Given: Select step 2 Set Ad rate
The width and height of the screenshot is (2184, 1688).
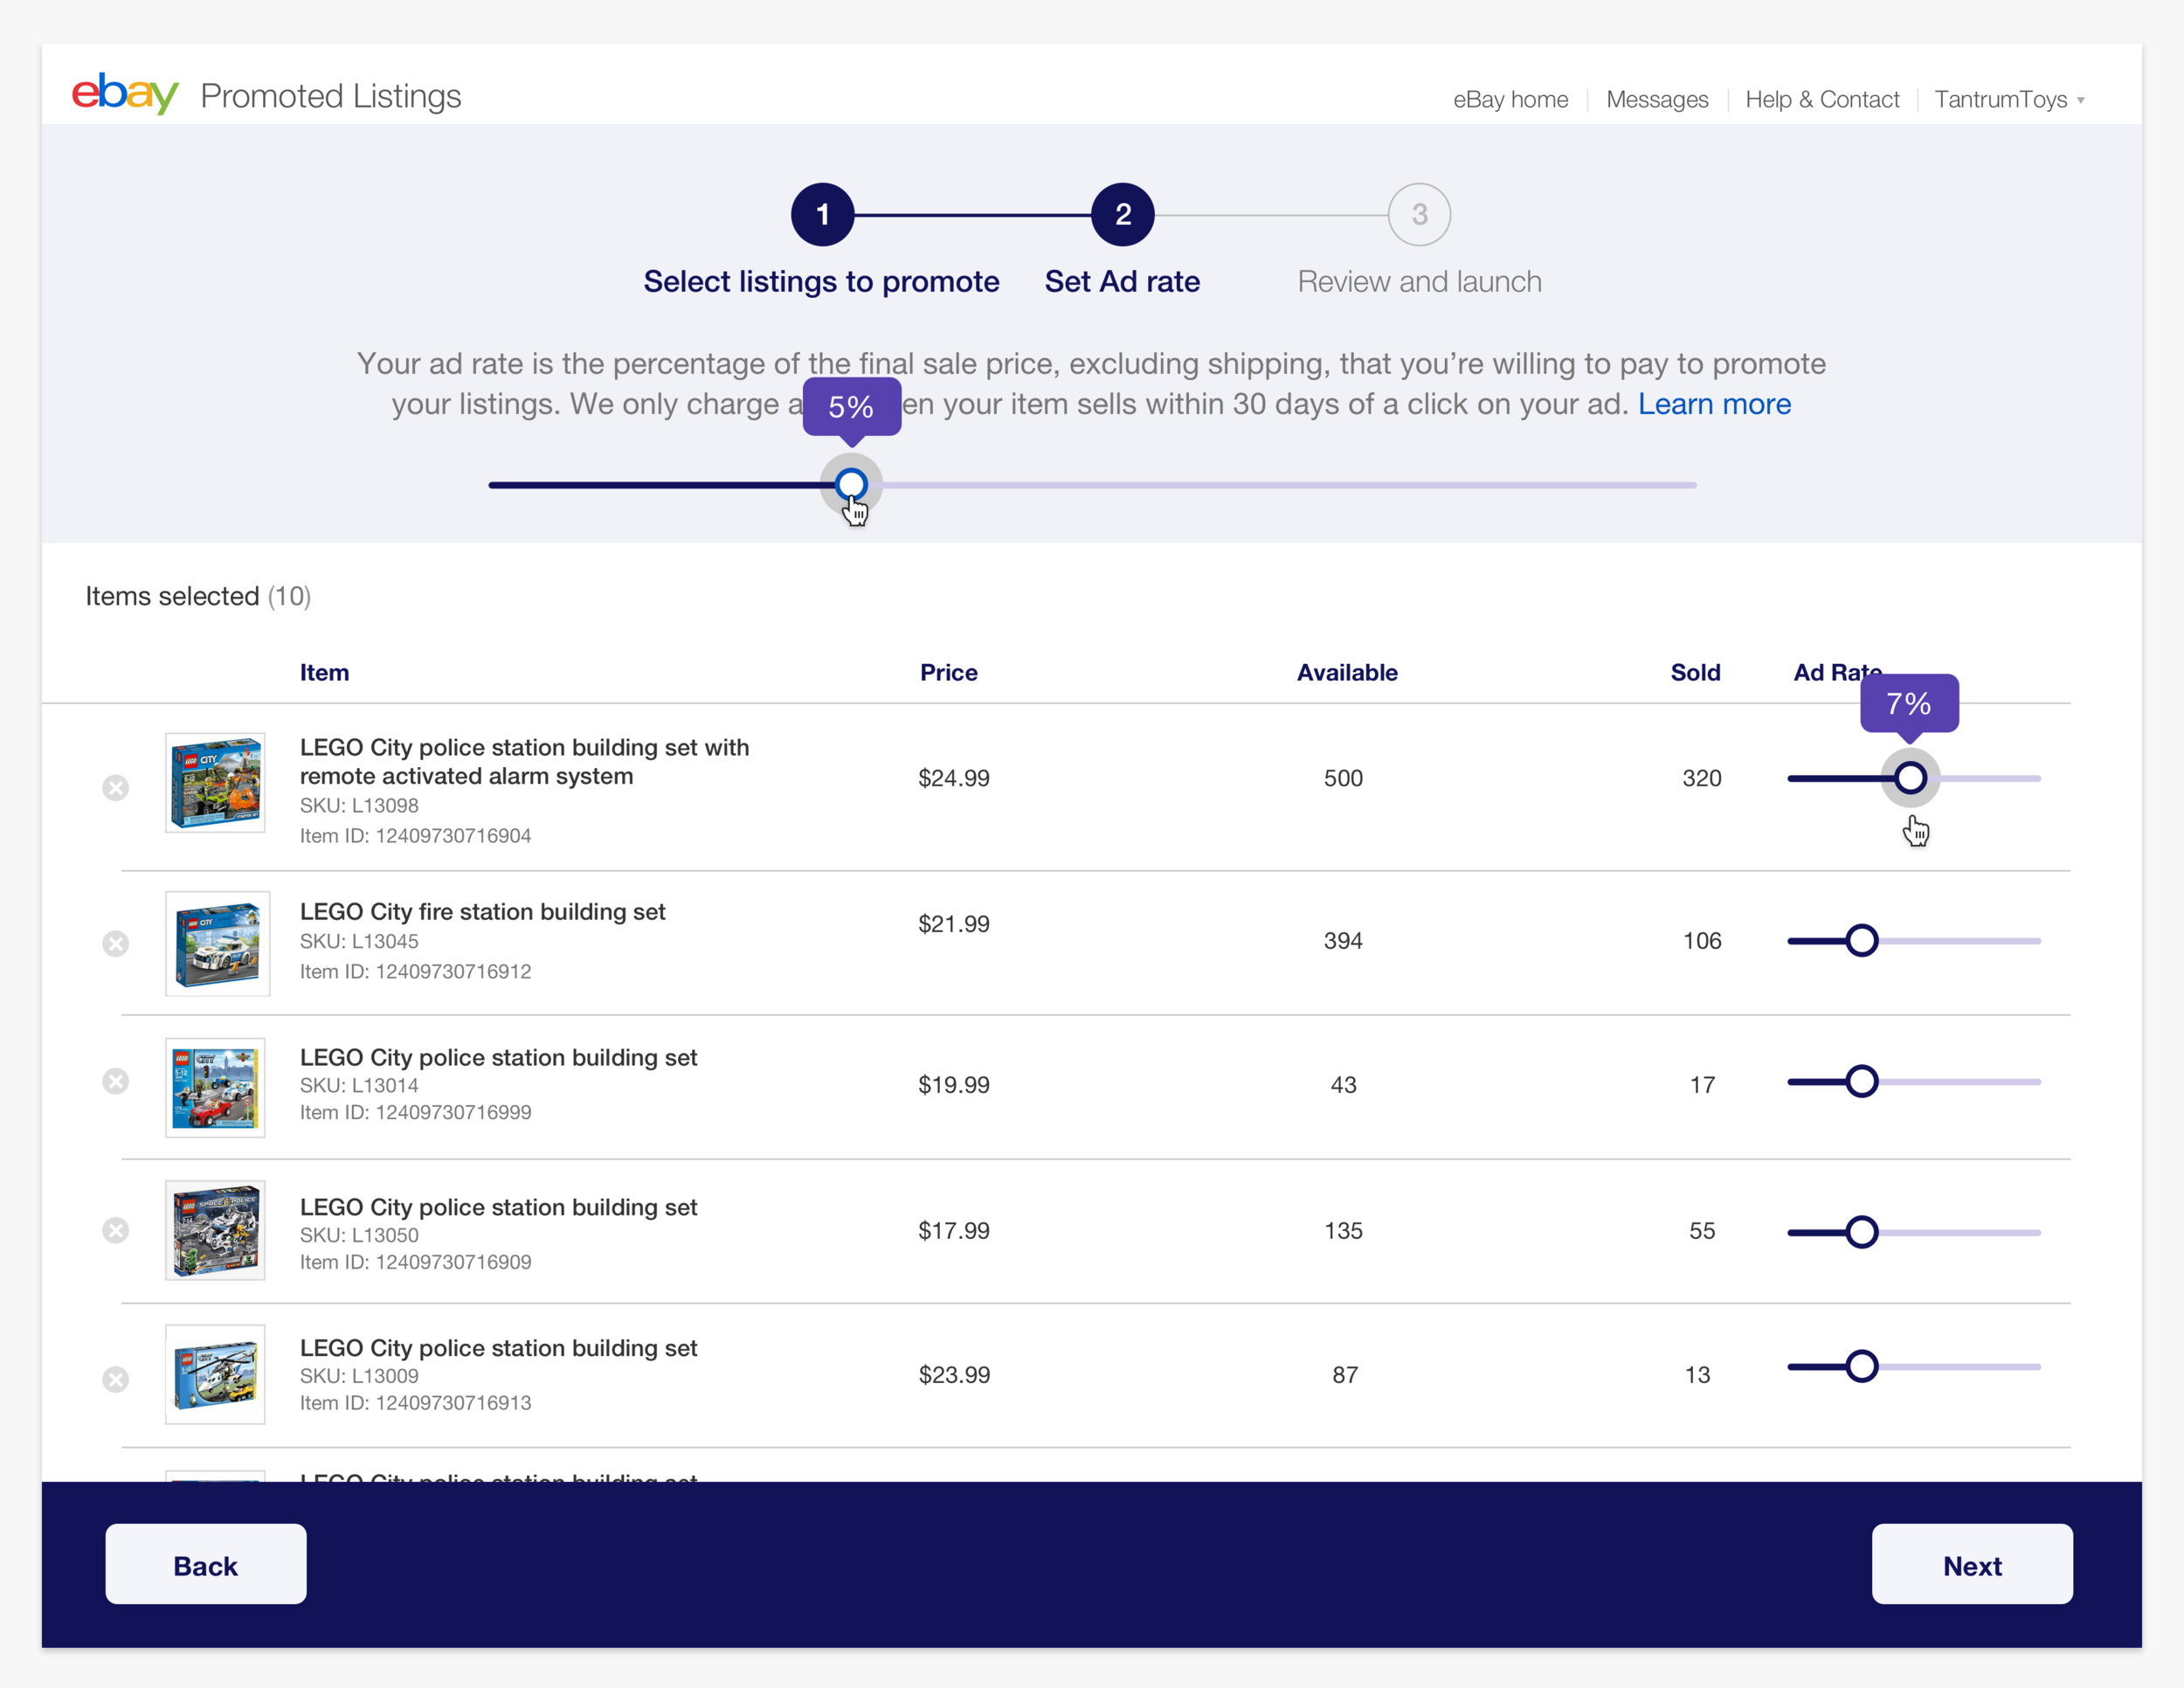Looking at the screenshot, I should point(1122,214).
